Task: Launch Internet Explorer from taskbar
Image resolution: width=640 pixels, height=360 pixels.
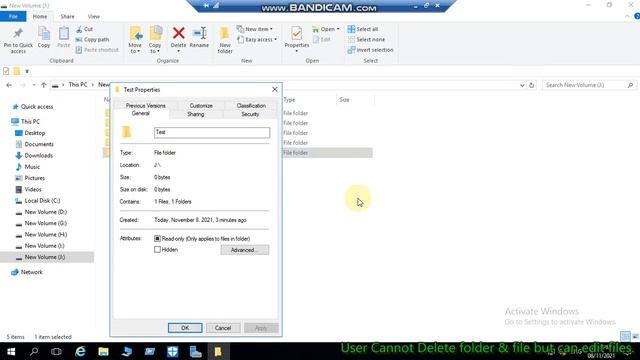Action: click(80, 351)
